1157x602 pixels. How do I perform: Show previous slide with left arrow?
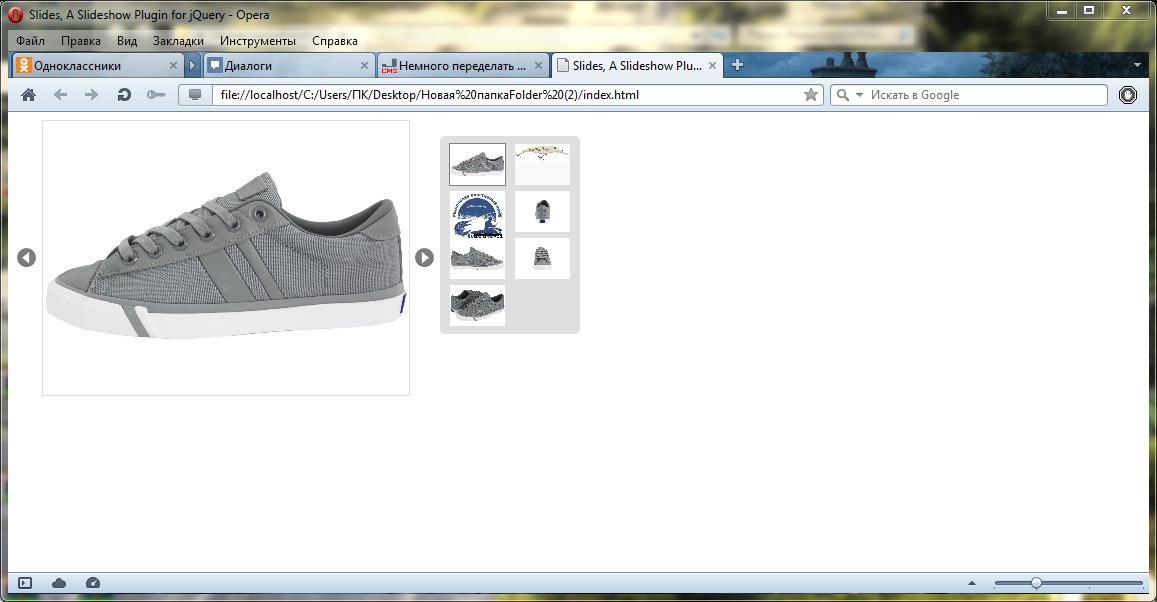(x=27, y=257)
